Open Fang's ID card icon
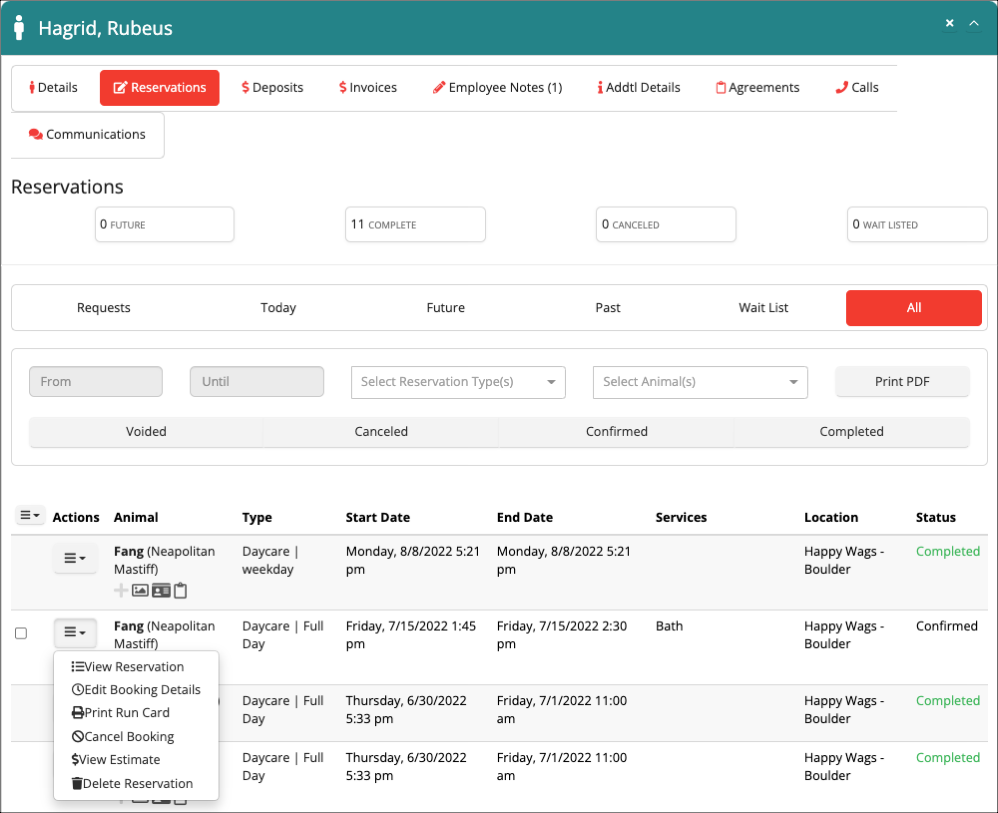Image resolution: width=998 pixels, height=813 pixels. pyautogui.click(x=161, y=590)
